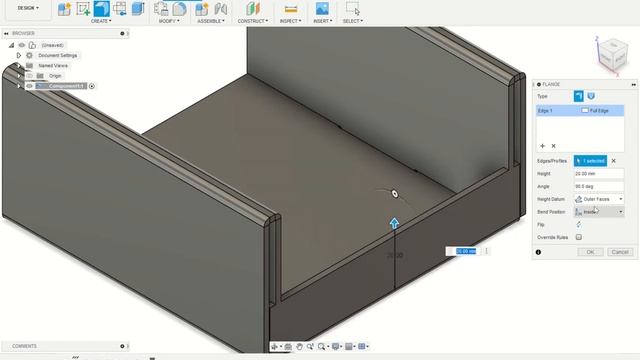Click the blue Extrude-style solid icon

(x=138, y=9)
